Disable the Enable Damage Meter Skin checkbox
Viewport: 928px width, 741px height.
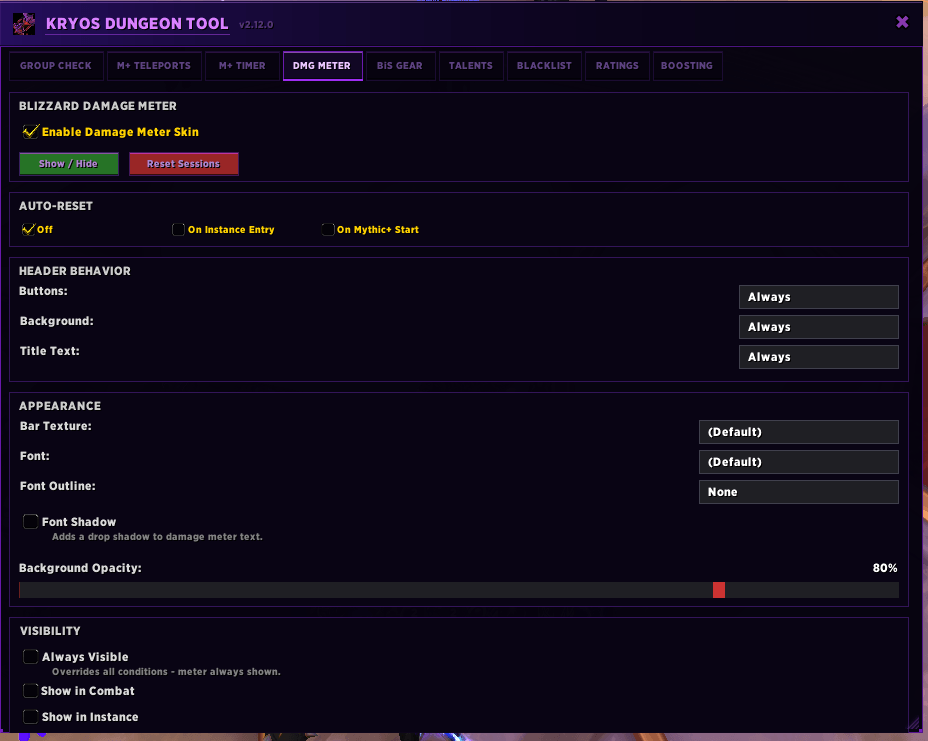[30, 131]
